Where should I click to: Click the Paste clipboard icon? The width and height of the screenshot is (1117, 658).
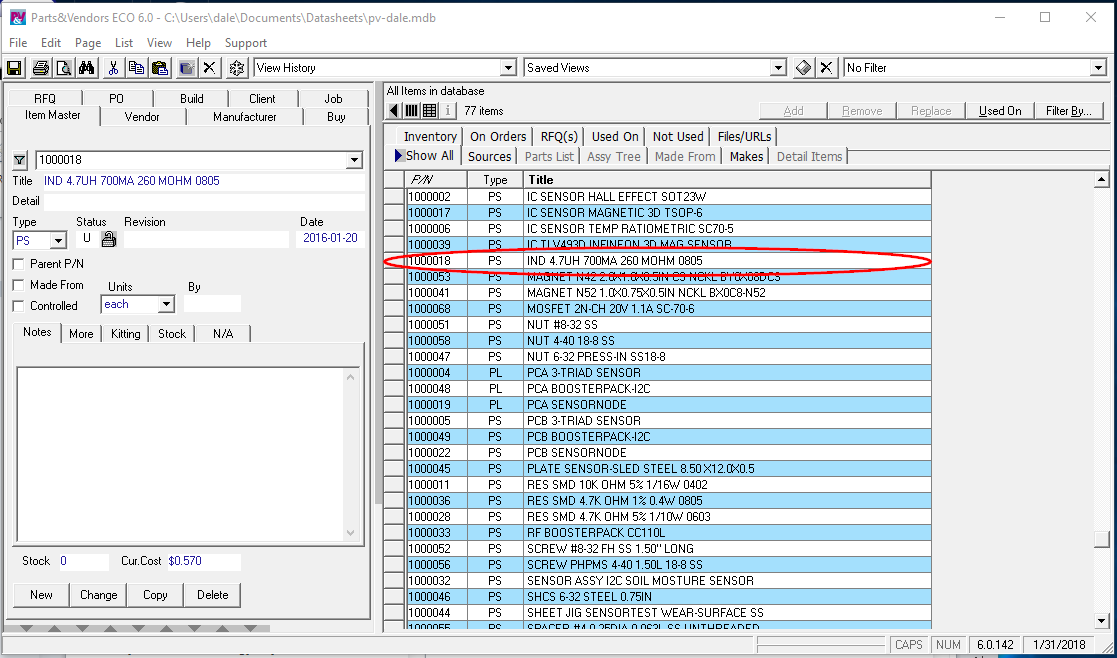point(160,68)
